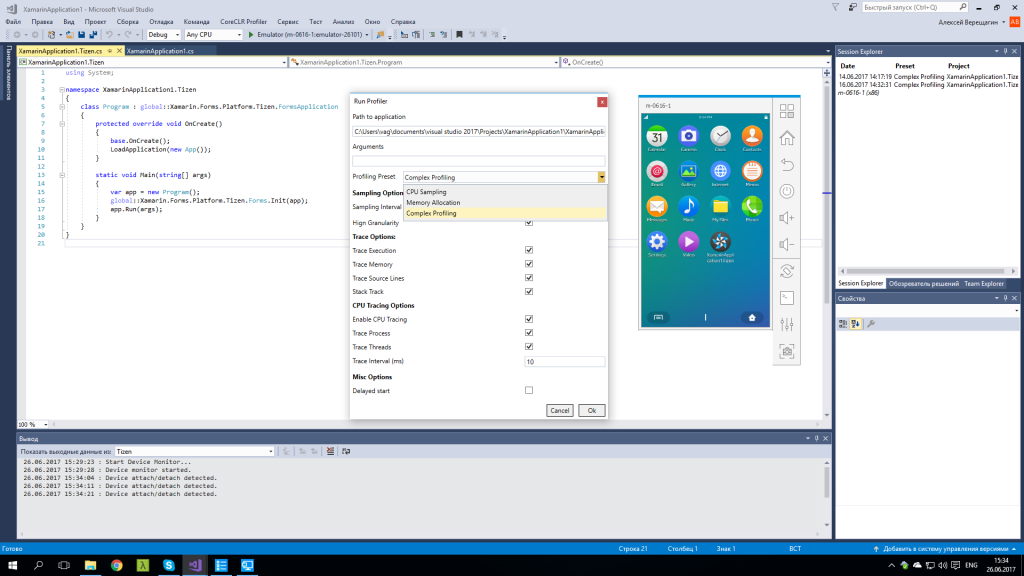Click the Windows Start button
Image resolution: width=1024 pixels, height=576 pixels.
point(12,566)
